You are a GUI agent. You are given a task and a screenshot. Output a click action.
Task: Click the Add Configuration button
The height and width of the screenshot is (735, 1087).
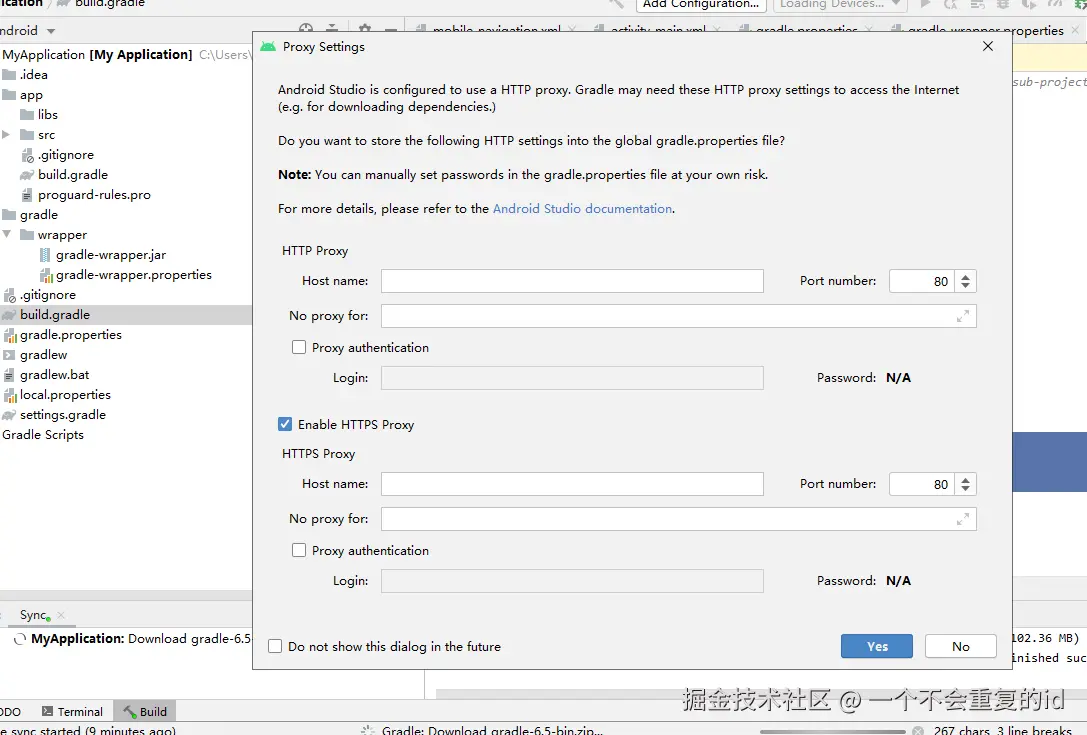pyautogui.click(x=701, y=4)
